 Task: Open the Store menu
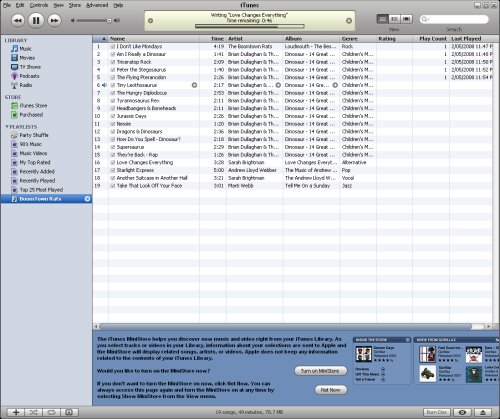[75, 5]
